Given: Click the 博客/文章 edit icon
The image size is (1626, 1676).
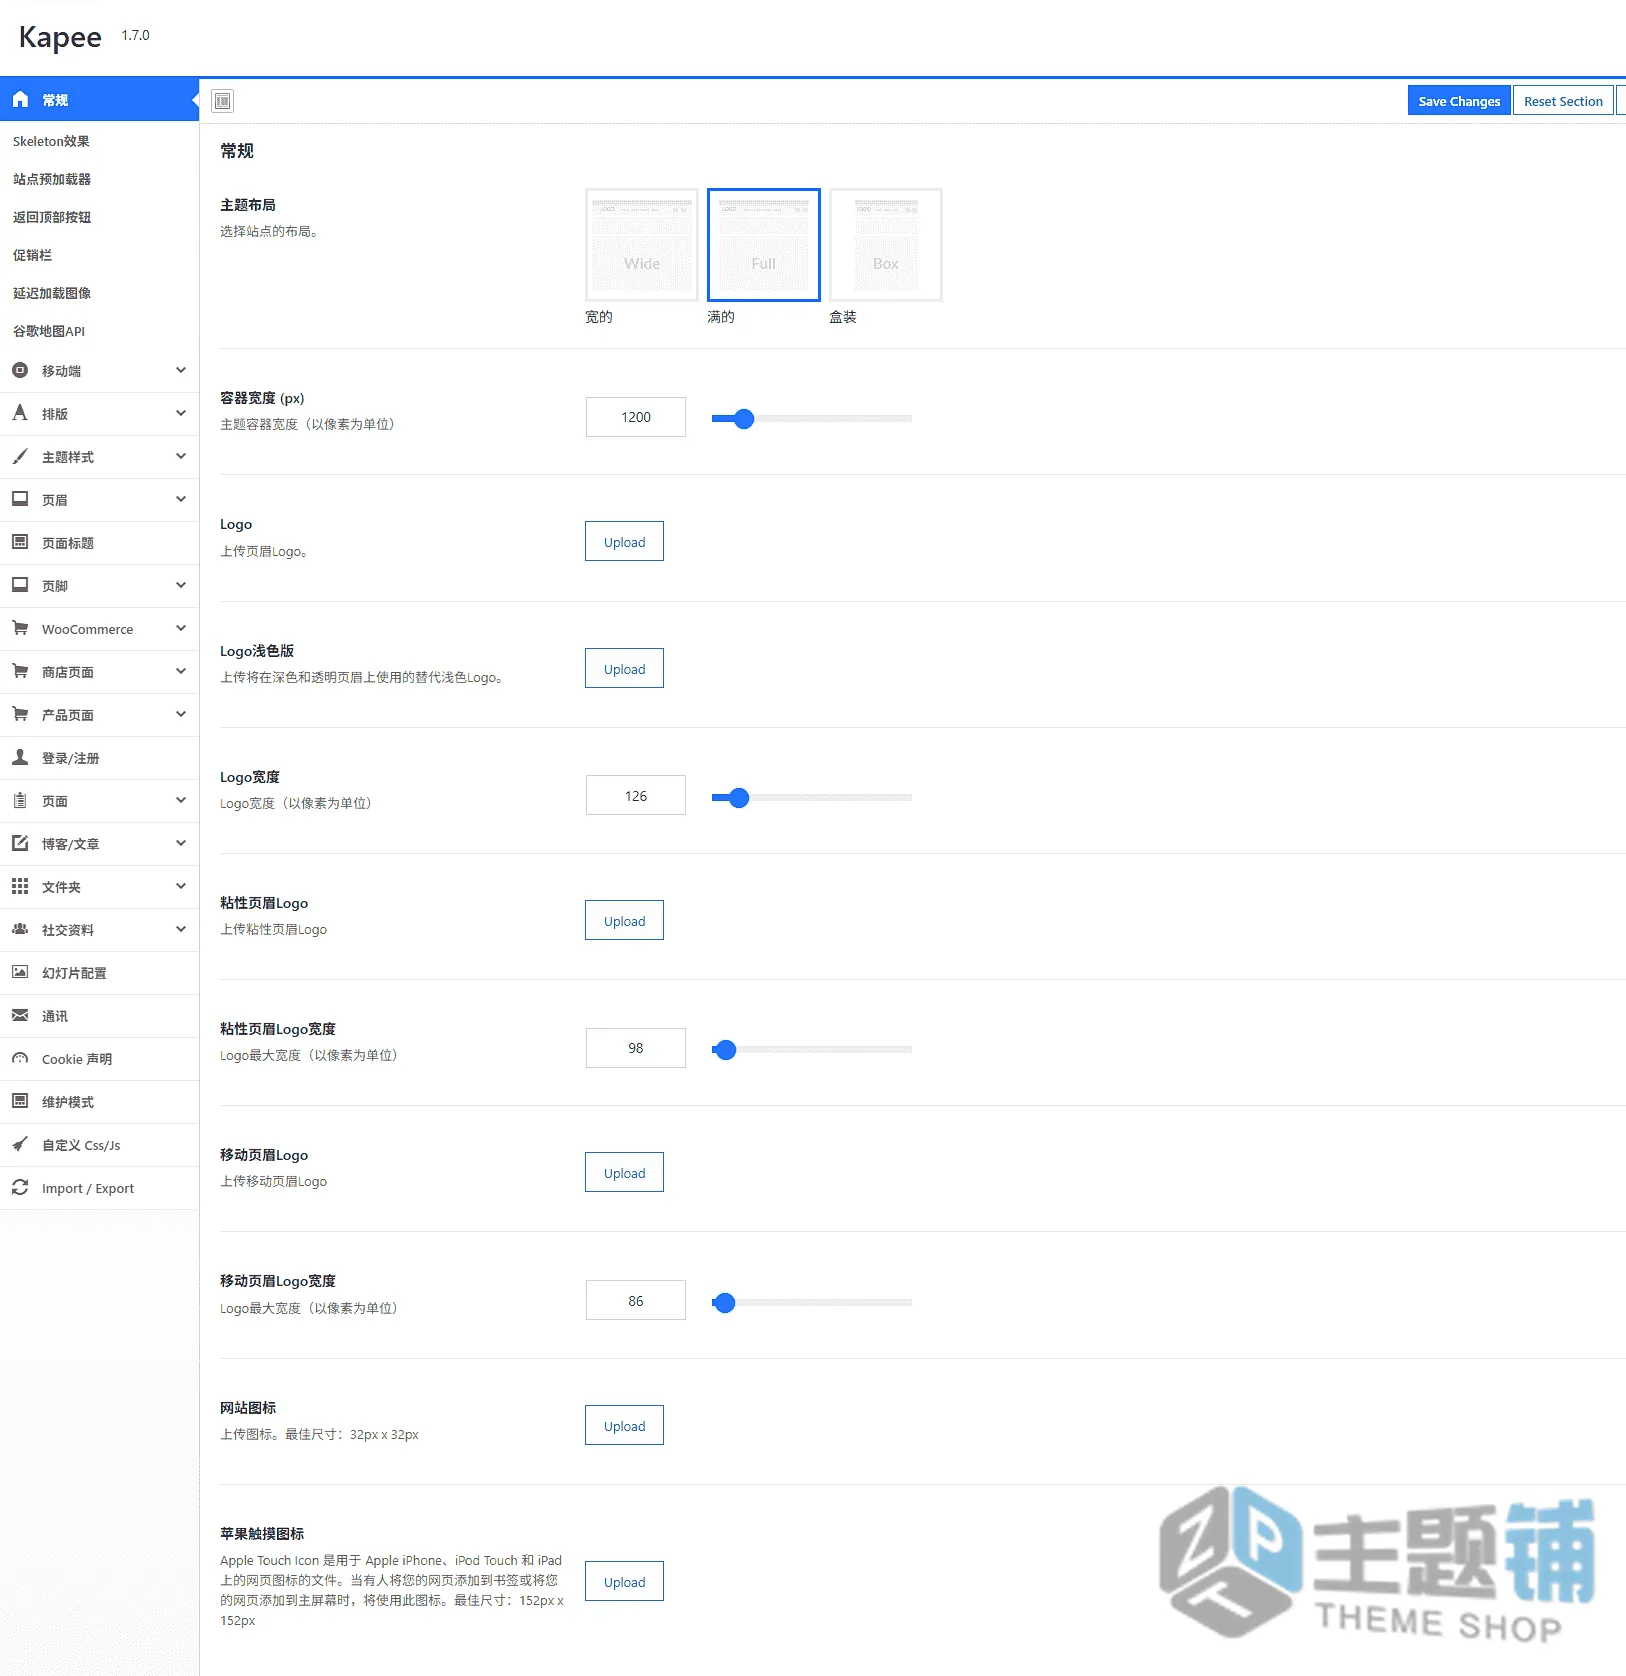Looking at the screenshot, I should (20, 843).
